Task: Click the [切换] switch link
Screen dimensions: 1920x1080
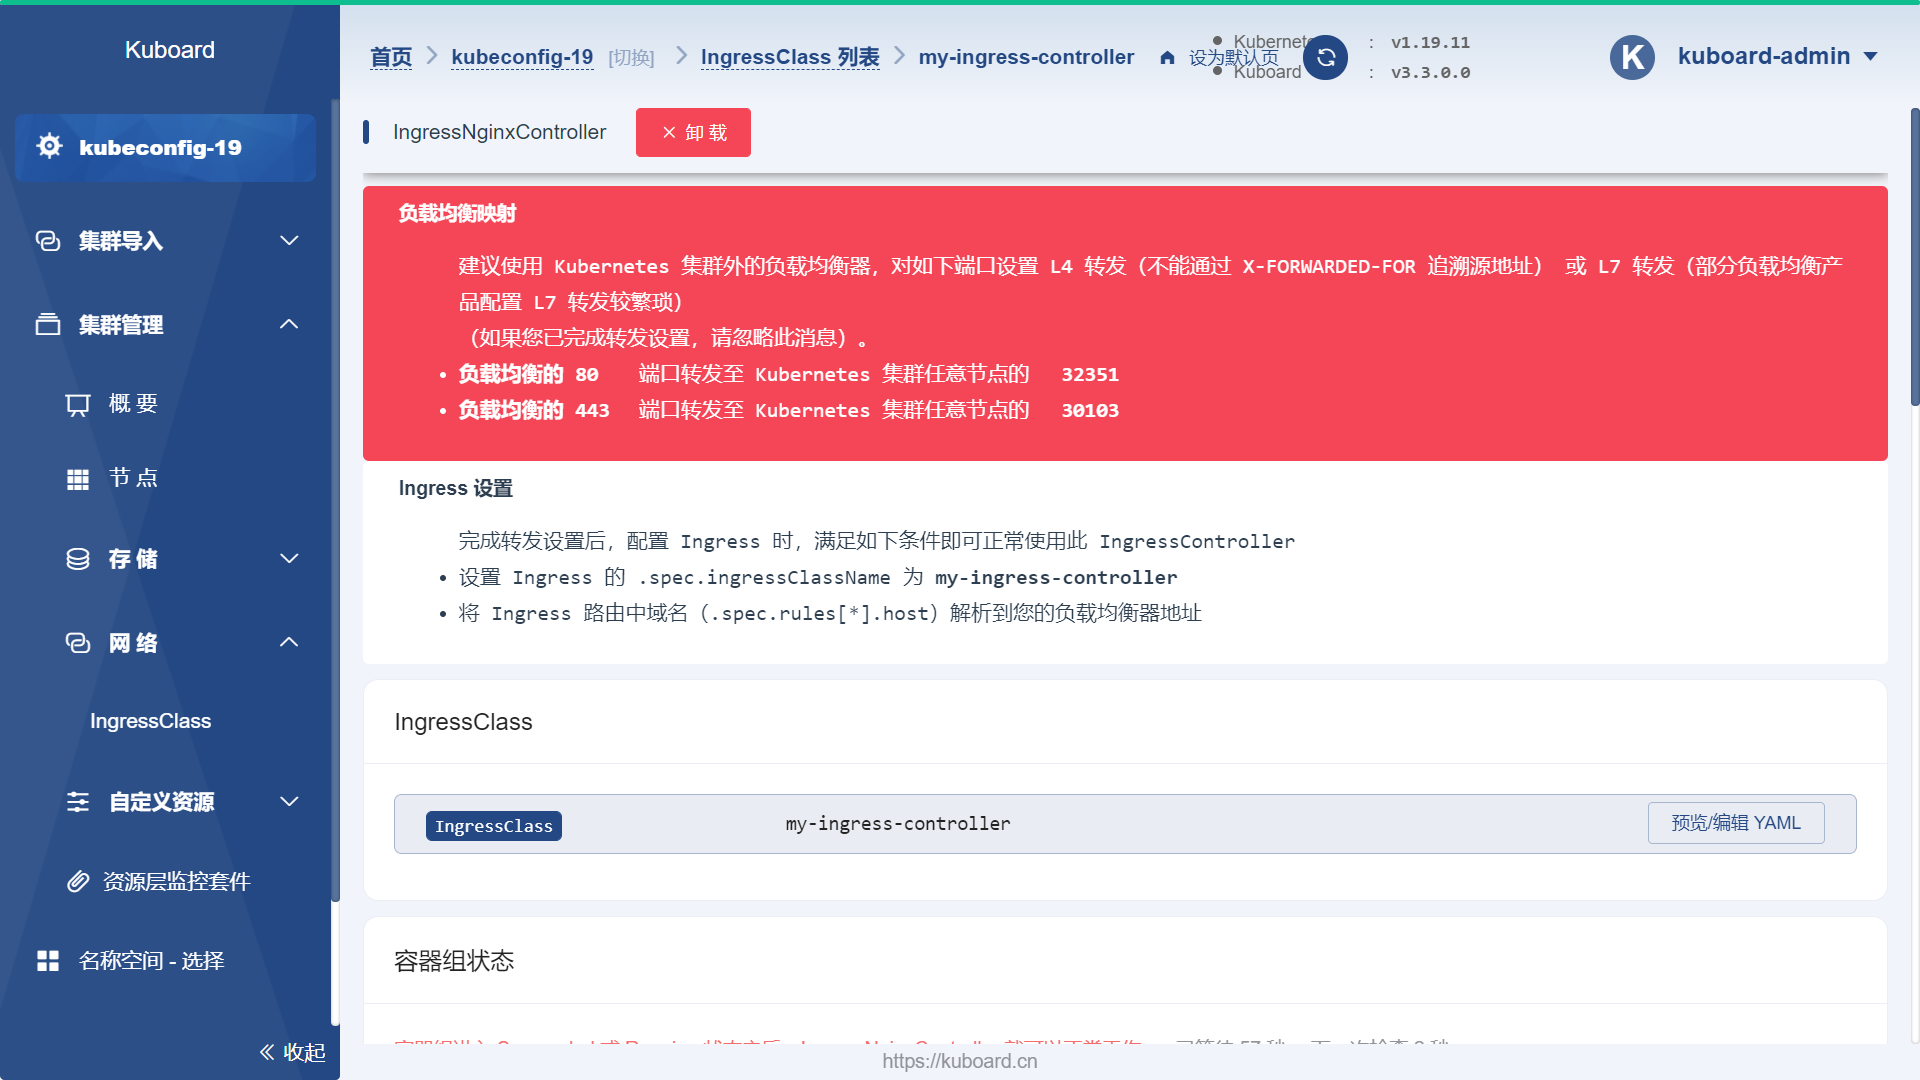Action: click(631, 58)
